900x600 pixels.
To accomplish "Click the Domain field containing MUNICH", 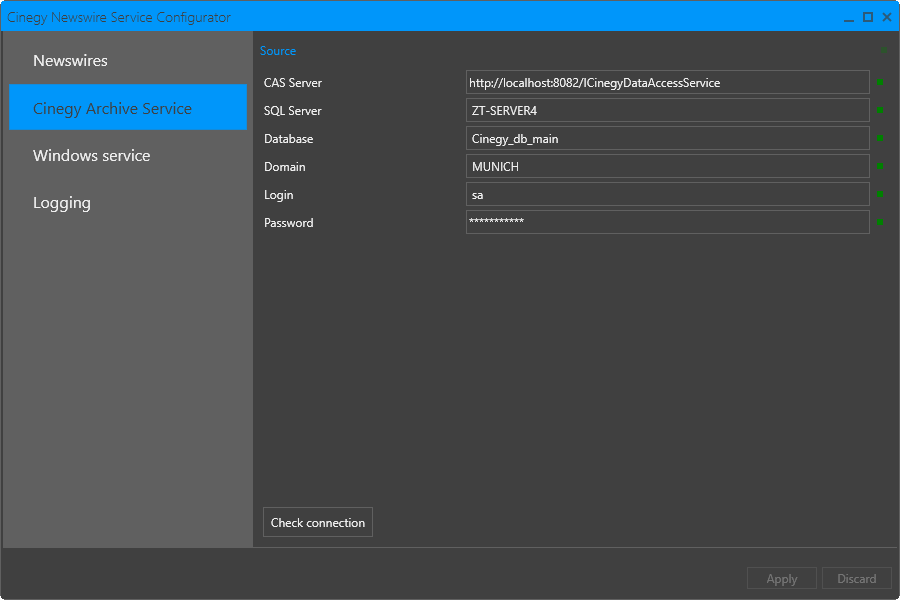I will (668, 167).
